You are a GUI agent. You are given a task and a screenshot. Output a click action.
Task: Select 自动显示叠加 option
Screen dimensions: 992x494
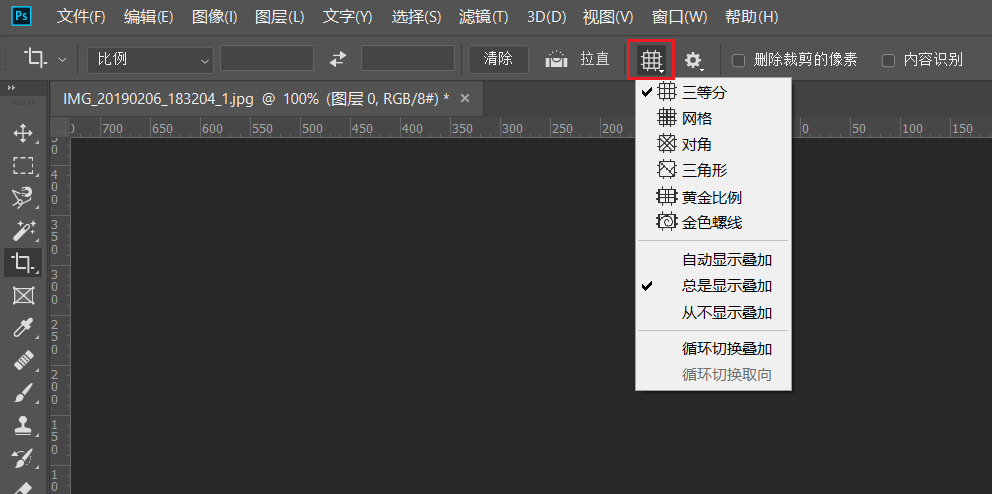pyautogui.click(x=713, y=260)
